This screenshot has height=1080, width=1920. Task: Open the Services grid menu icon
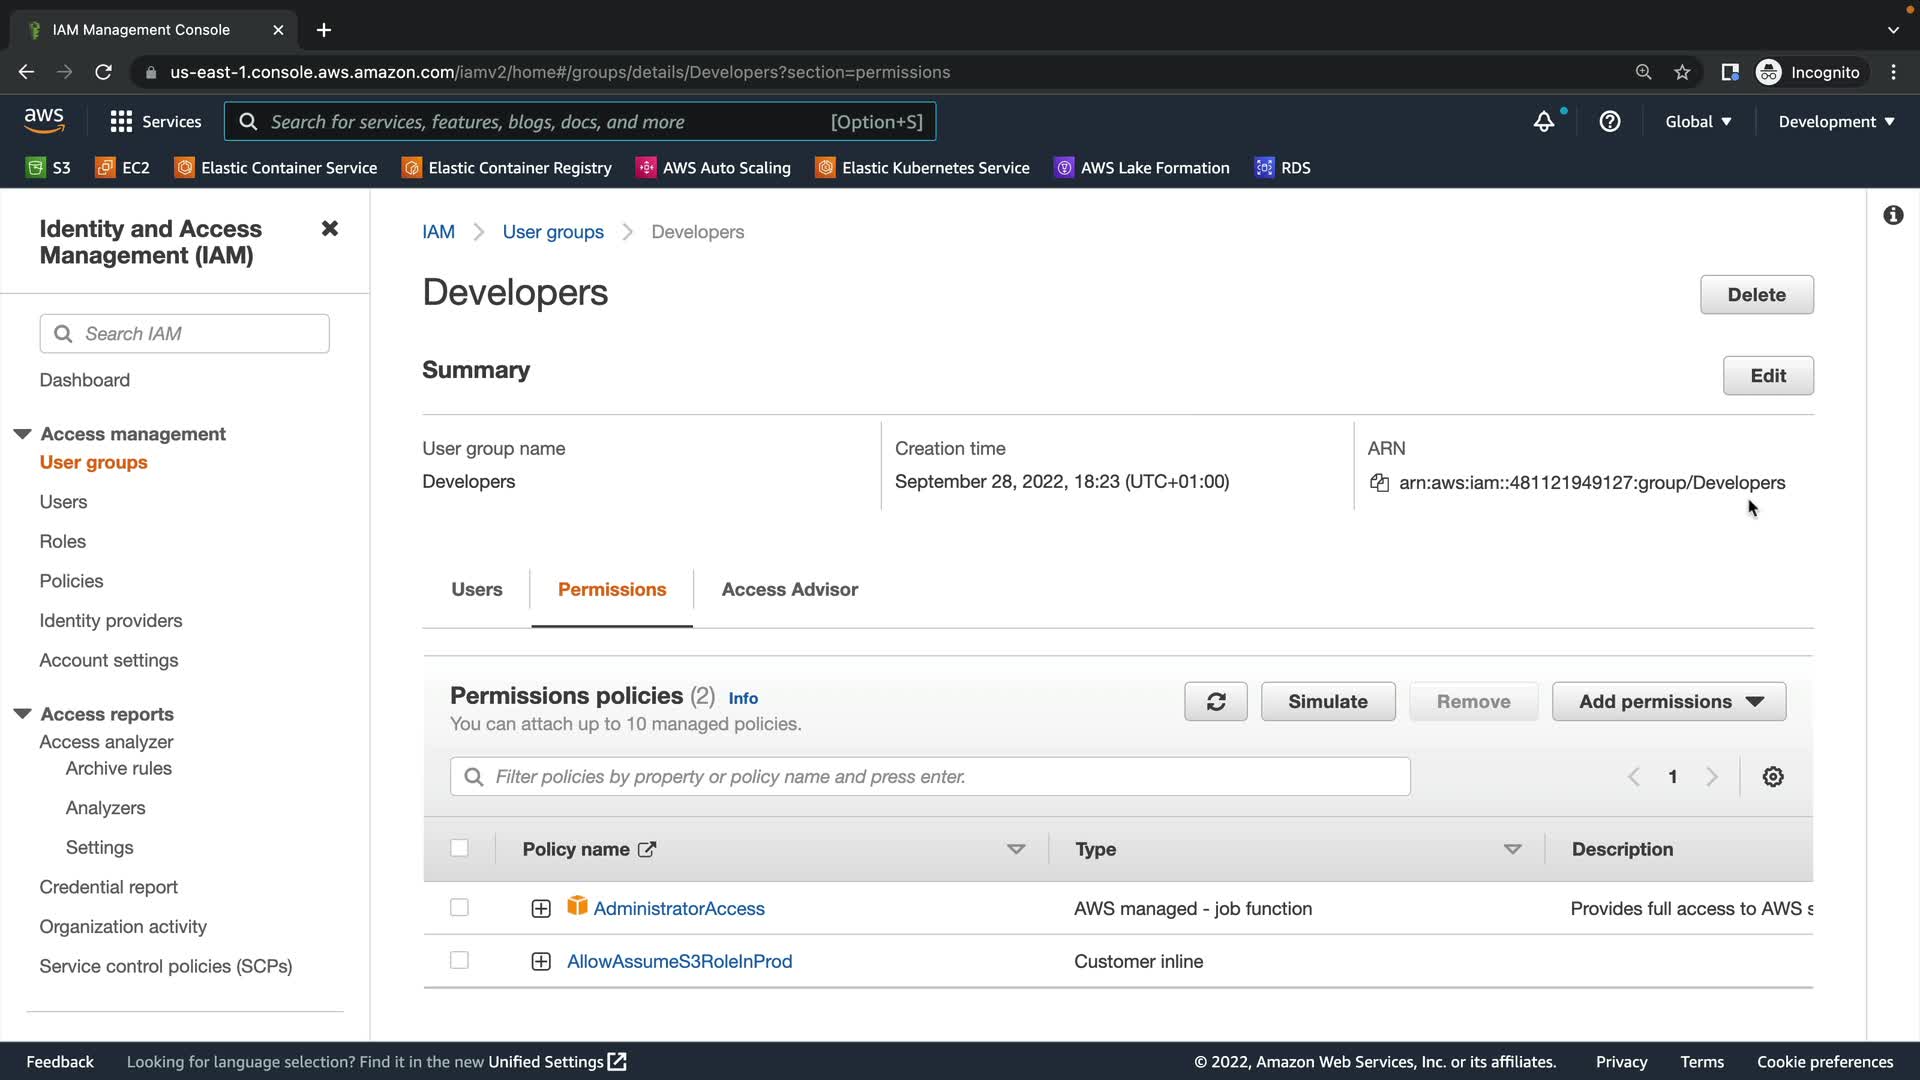tap(121, 122)
